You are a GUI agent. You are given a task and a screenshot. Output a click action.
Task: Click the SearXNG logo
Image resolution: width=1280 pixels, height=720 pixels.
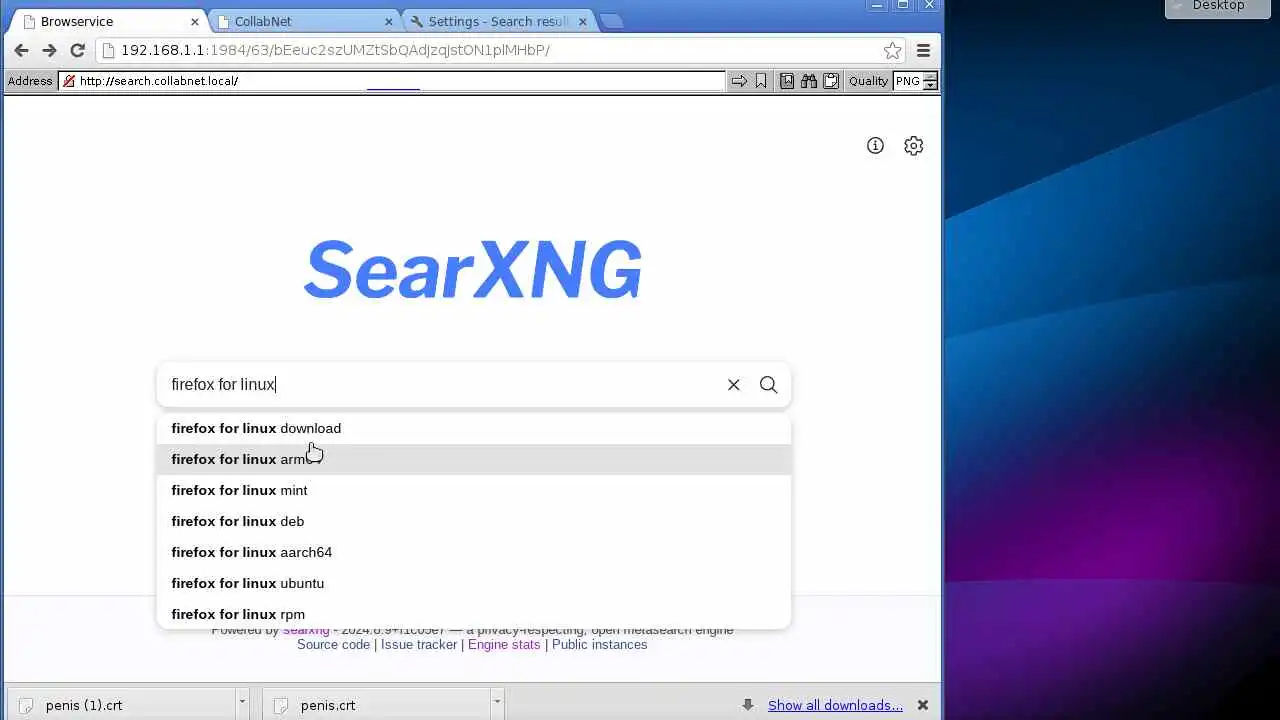click(473, 270)
